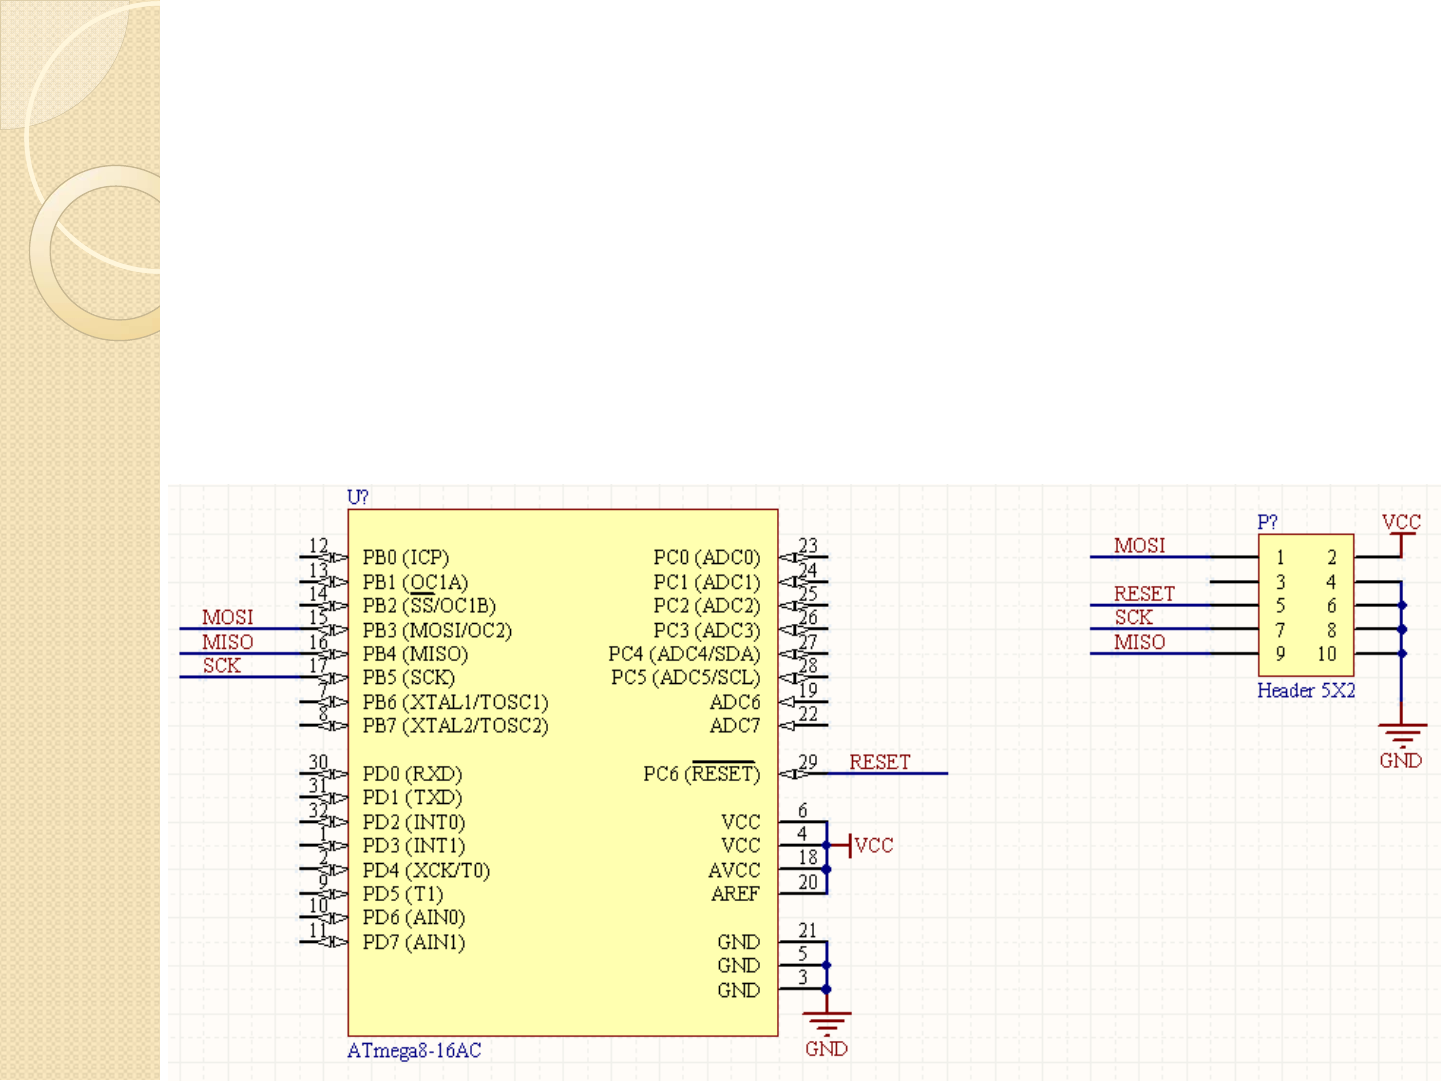Click the "PC4 (ADC4/SDA)" pin label
1441x1081 pixels.
(684, 655)
